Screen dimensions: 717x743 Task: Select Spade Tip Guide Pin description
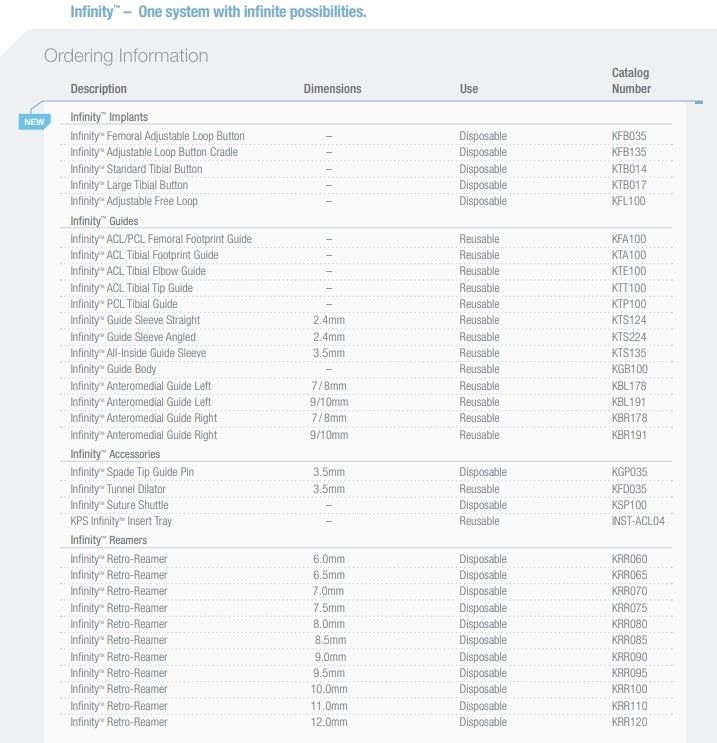coord(132,472)
